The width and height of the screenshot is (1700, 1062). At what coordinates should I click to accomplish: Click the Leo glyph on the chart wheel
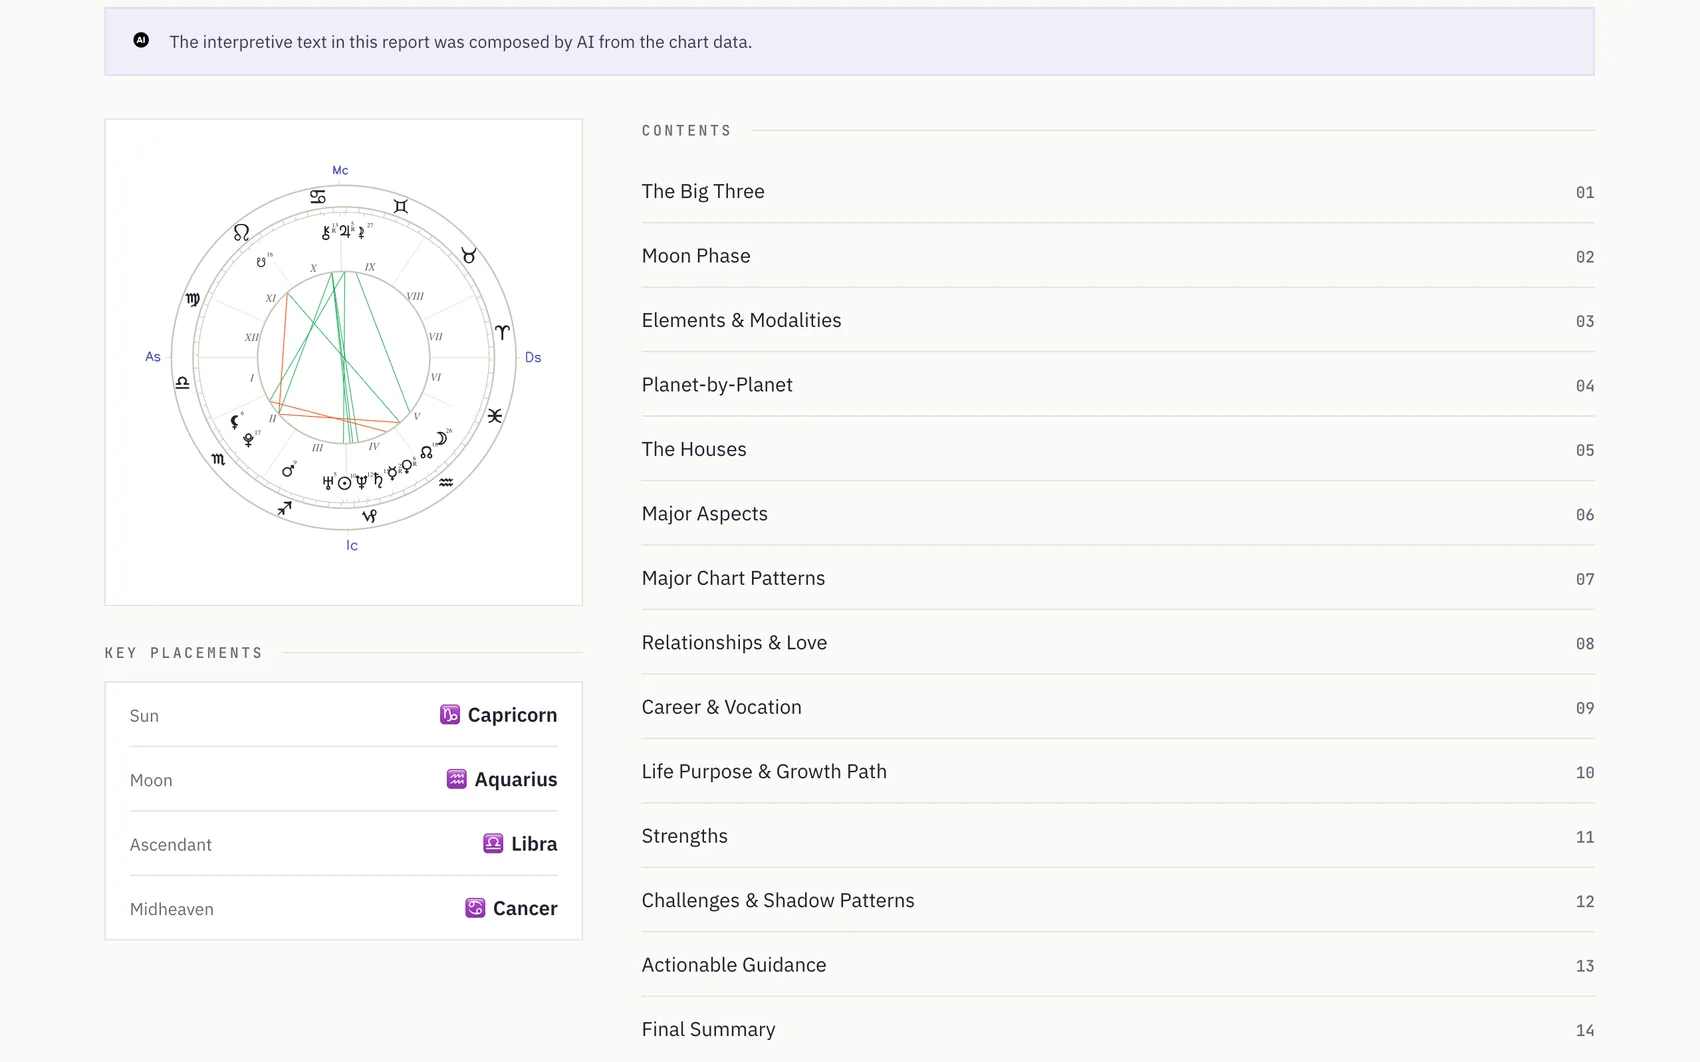(x=241, y=232)
